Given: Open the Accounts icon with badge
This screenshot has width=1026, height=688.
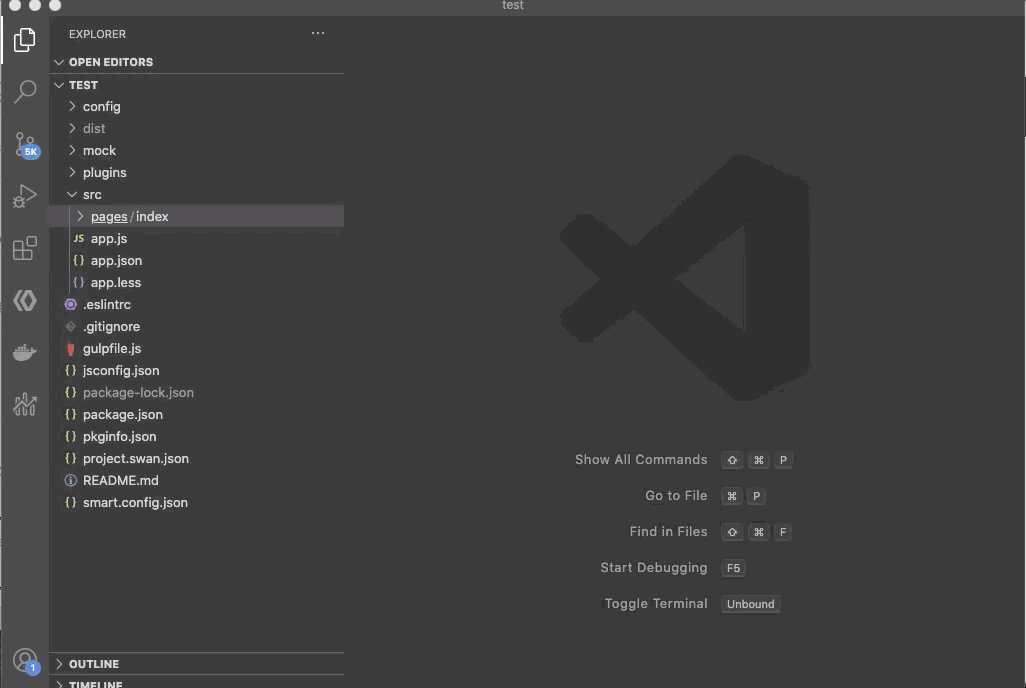Looking at the screenshot, I should [26, 661].
